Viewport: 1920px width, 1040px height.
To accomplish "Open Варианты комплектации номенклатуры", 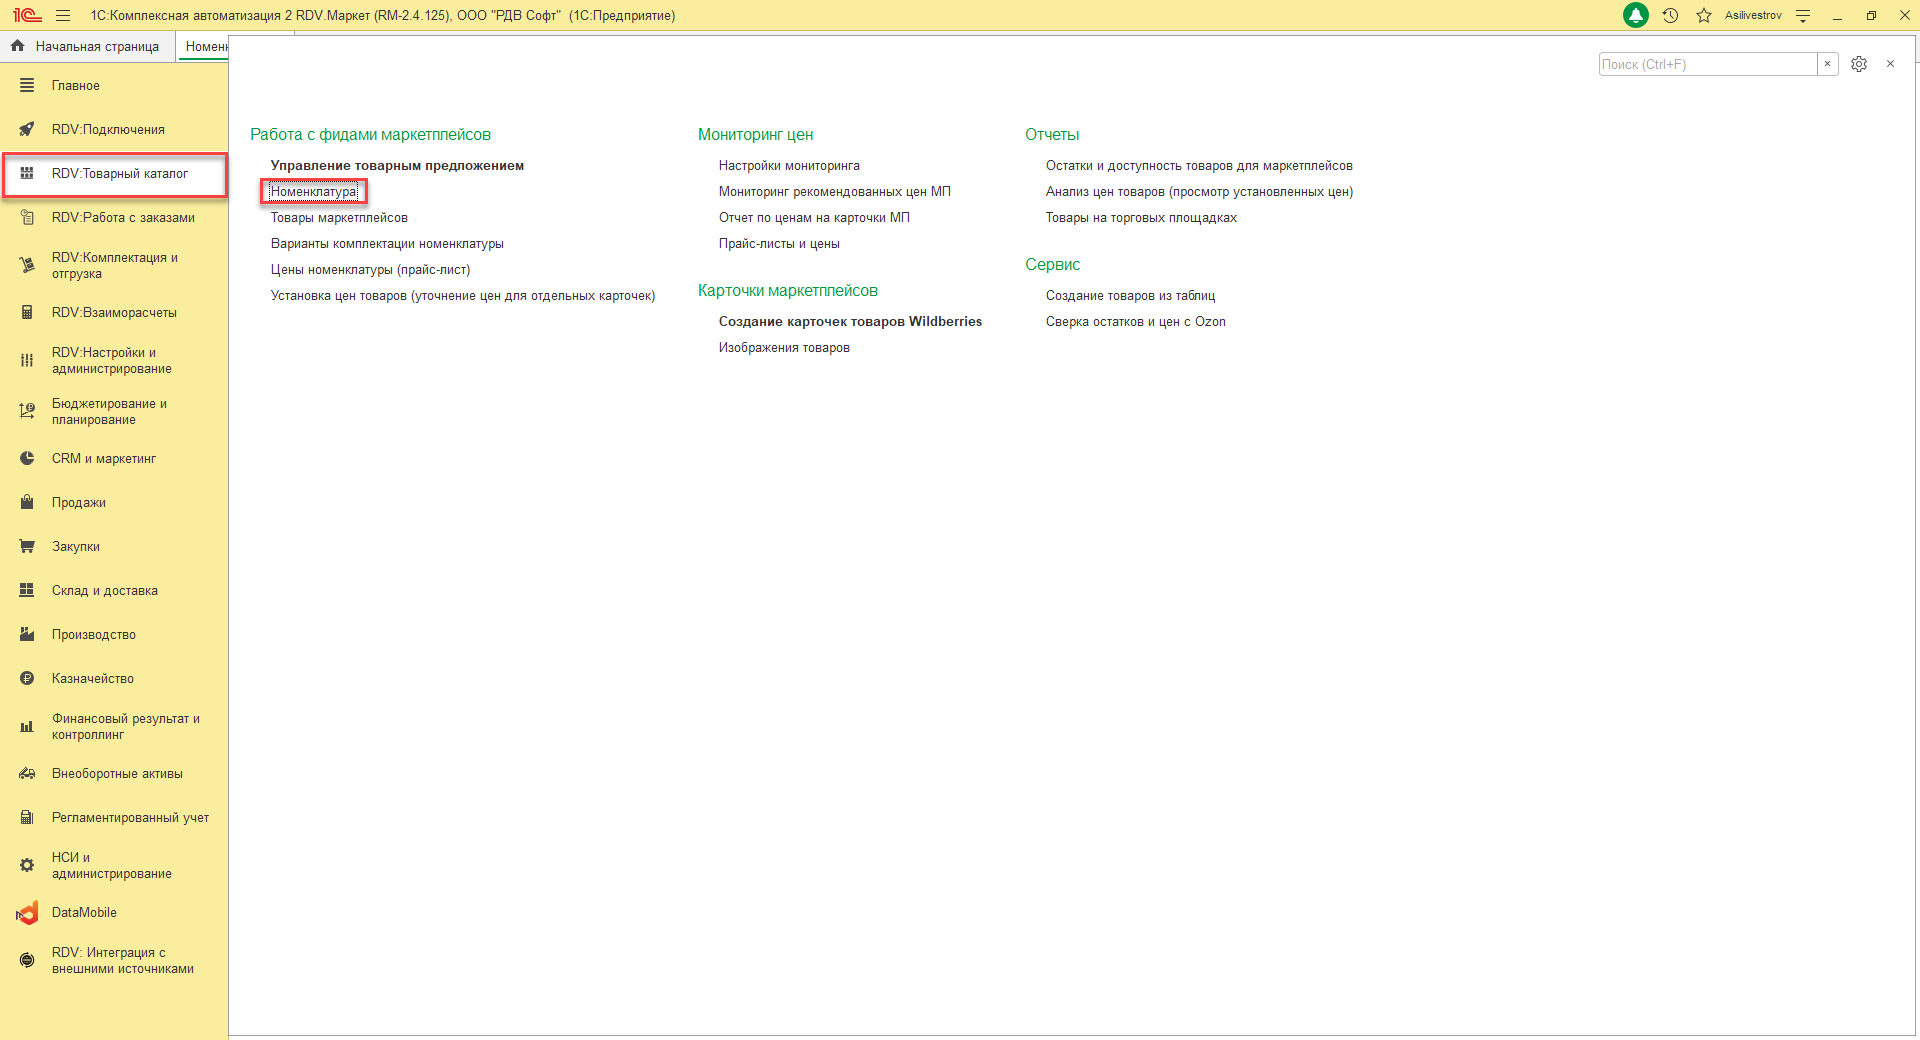I will (x=387, y=244).
